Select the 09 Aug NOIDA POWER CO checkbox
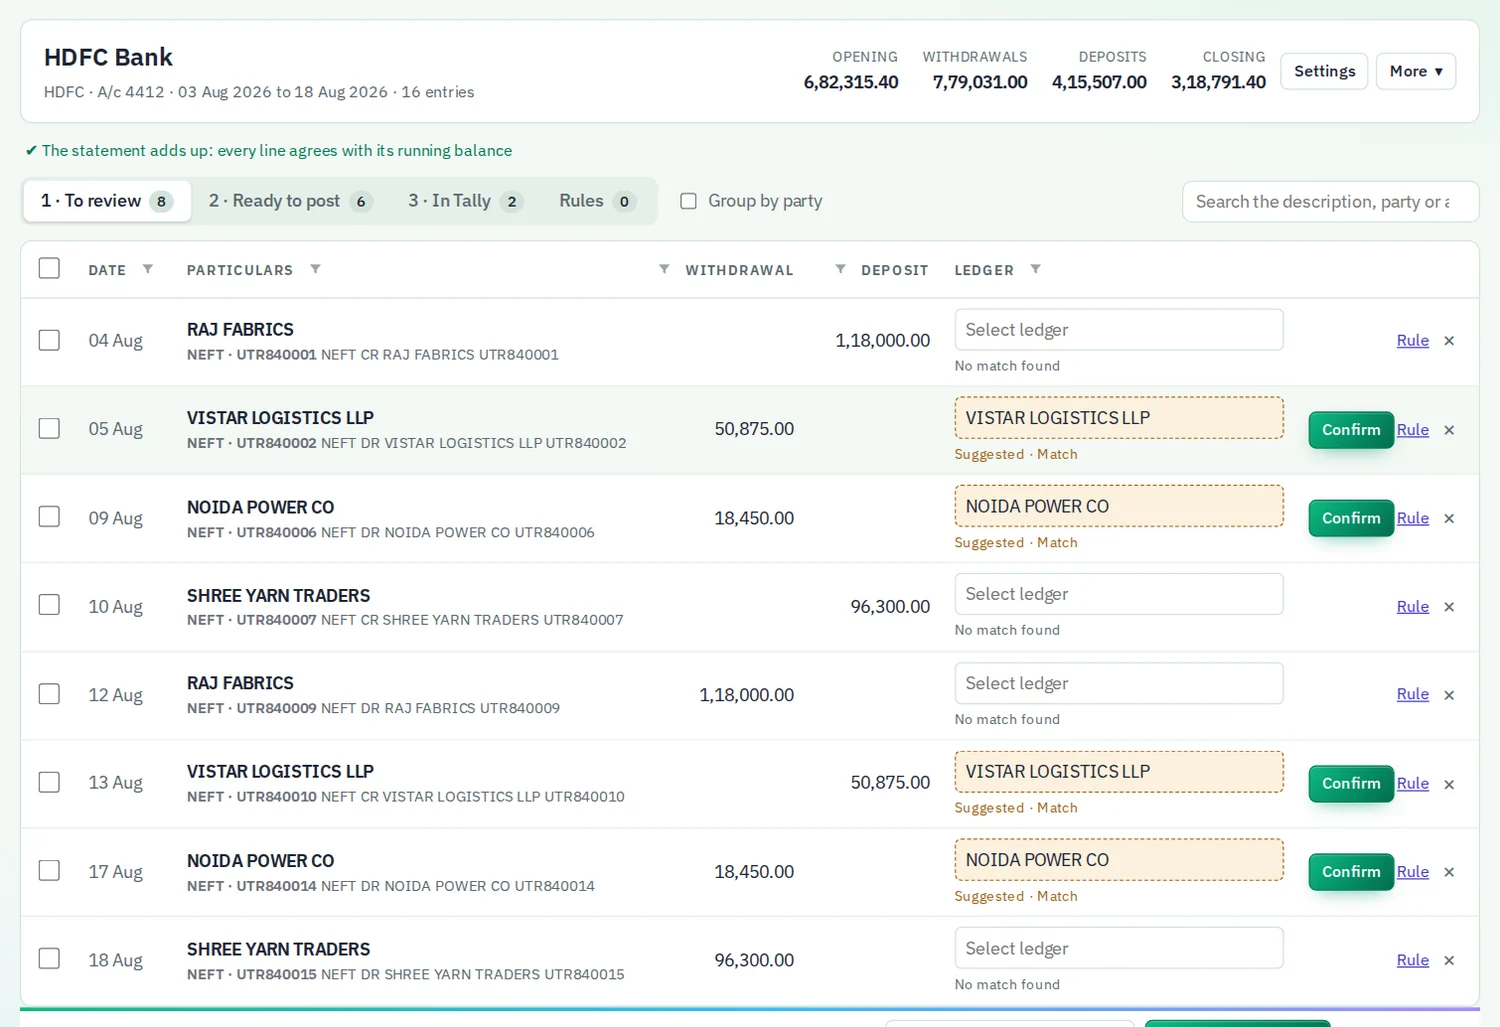The image size is (1500, 1027). click(49, 516)
